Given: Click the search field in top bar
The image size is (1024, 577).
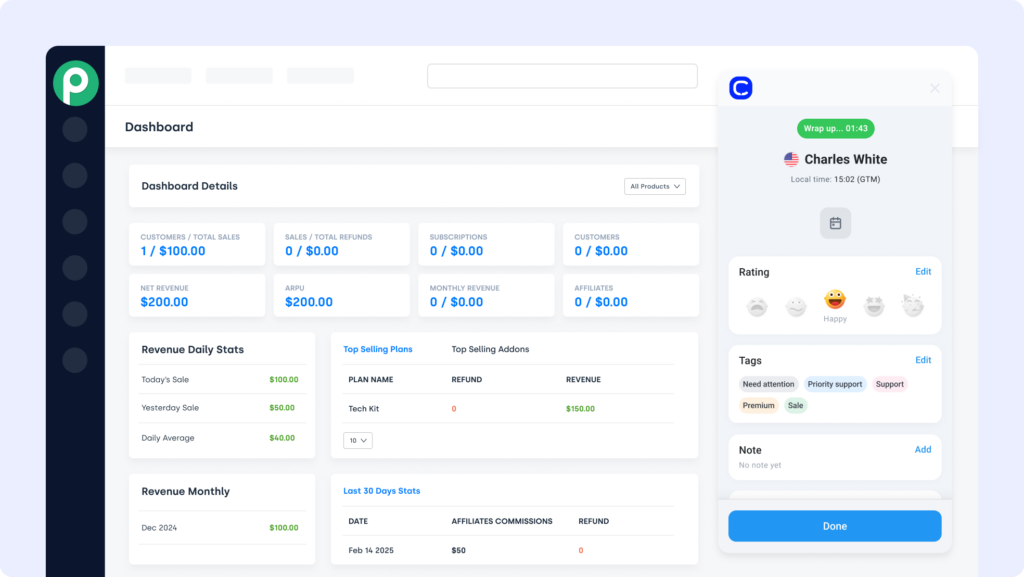Looking at the screenshot, I should tap(562, 76).
